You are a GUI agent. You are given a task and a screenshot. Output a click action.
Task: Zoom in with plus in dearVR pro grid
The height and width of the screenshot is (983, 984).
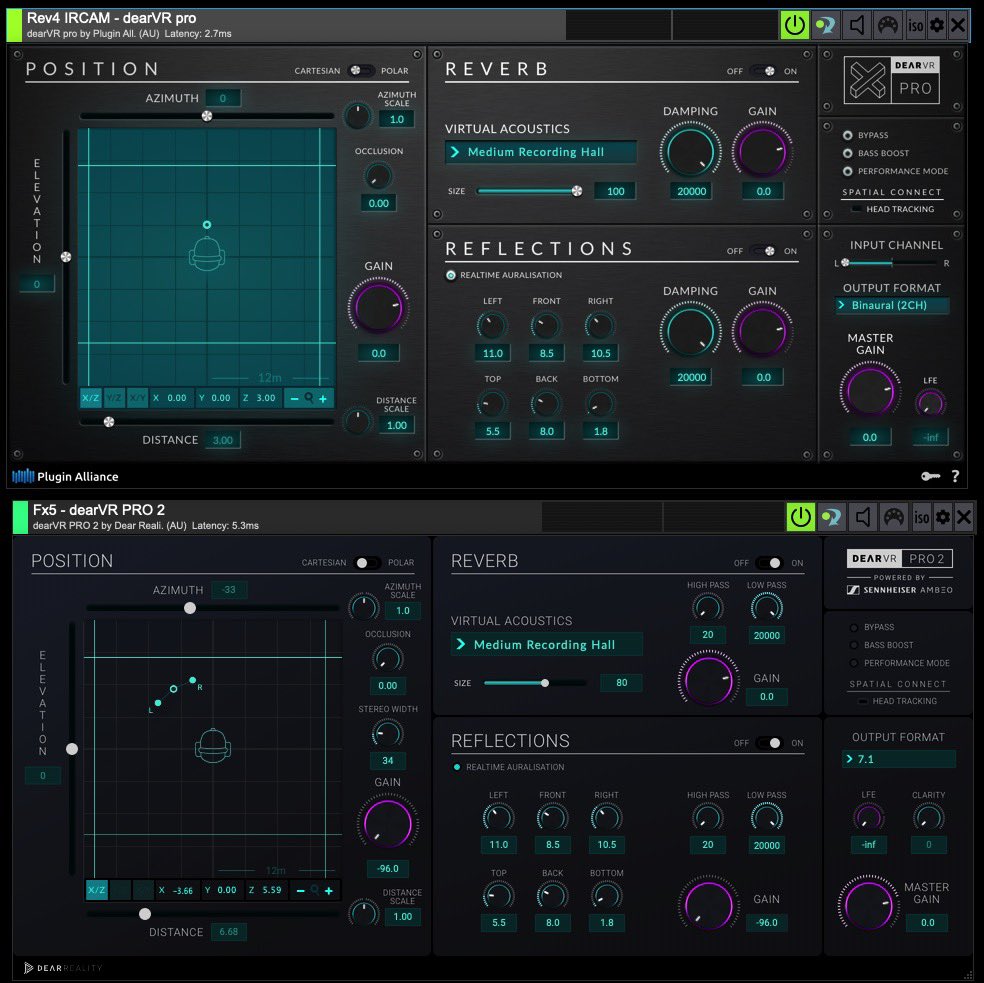[323, 399]
